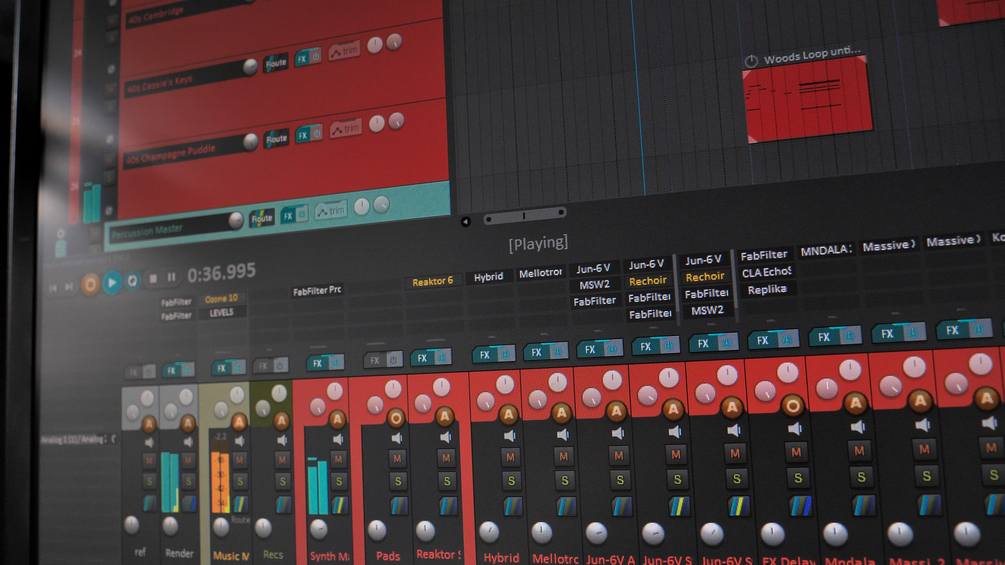This screenshot has height=565, width=1005.
Task: Solo the FX Delay mixer strip
Action: 798,477
